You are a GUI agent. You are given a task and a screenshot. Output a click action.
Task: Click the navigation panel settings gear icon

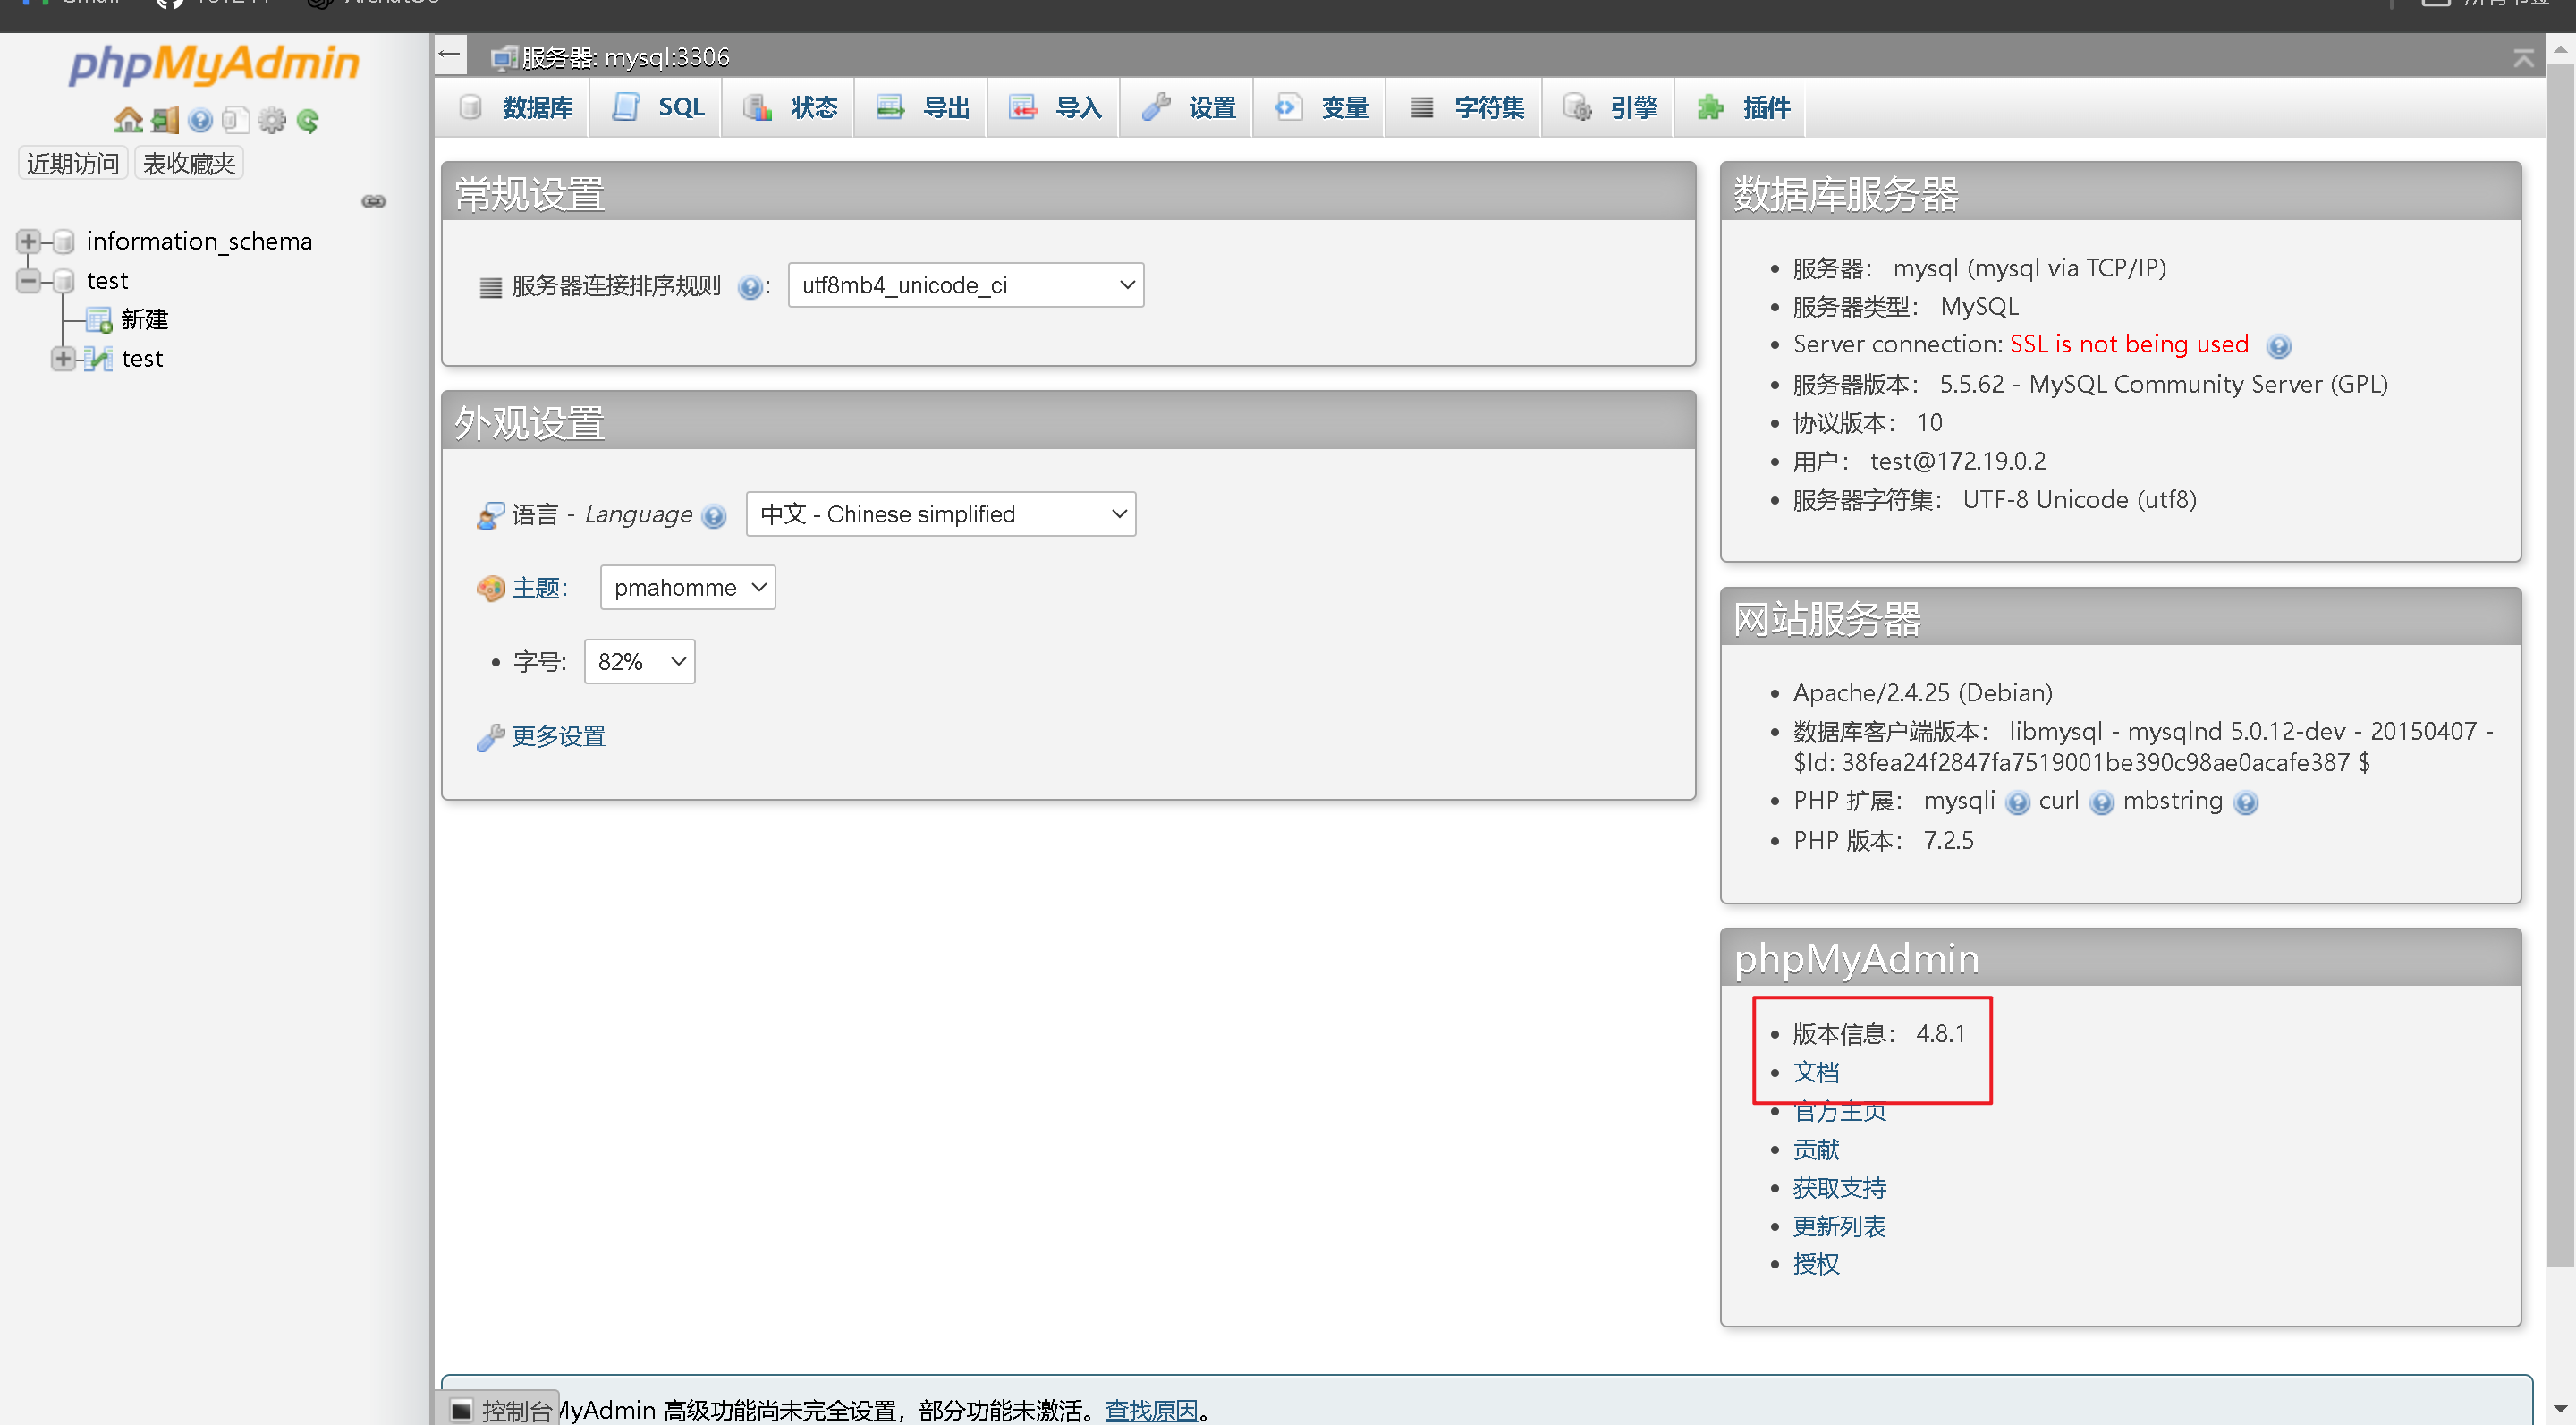[271, 121]
